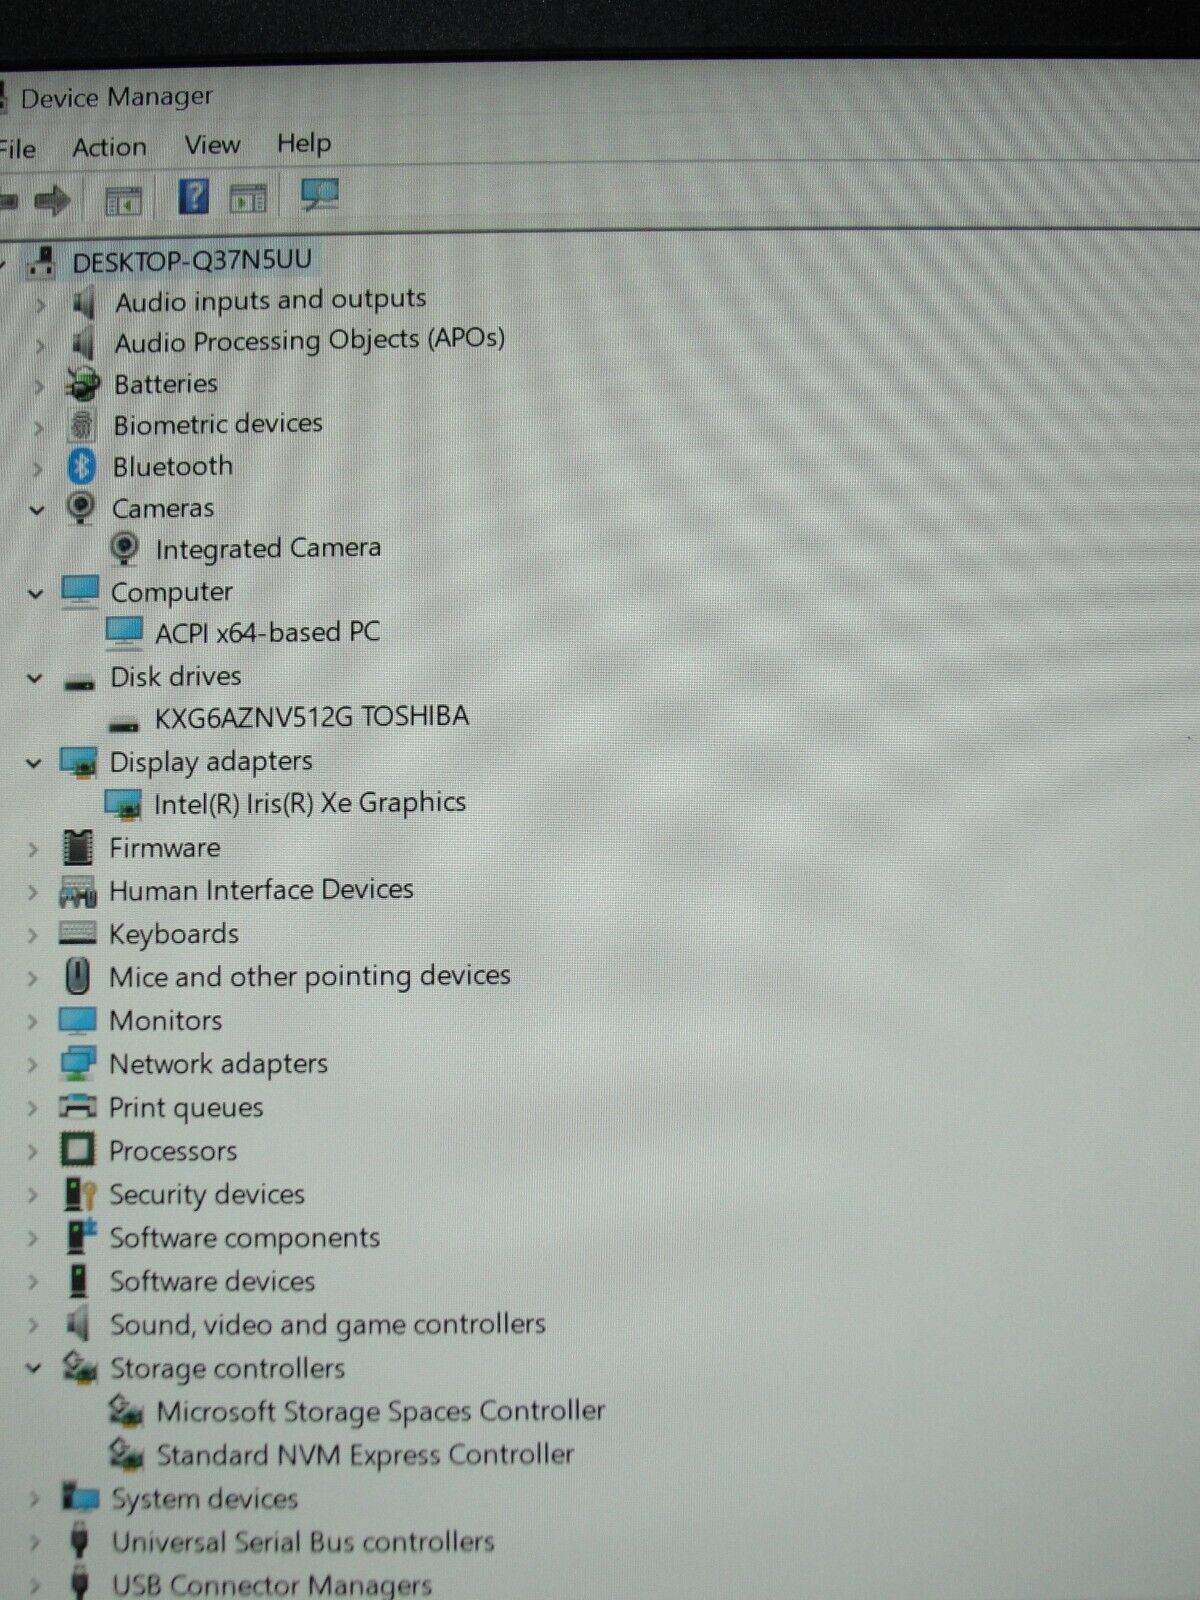Click the Help question mark toolbar icon
The width and height of the screenshot is (1200, 1600).
tap(193, 196)
